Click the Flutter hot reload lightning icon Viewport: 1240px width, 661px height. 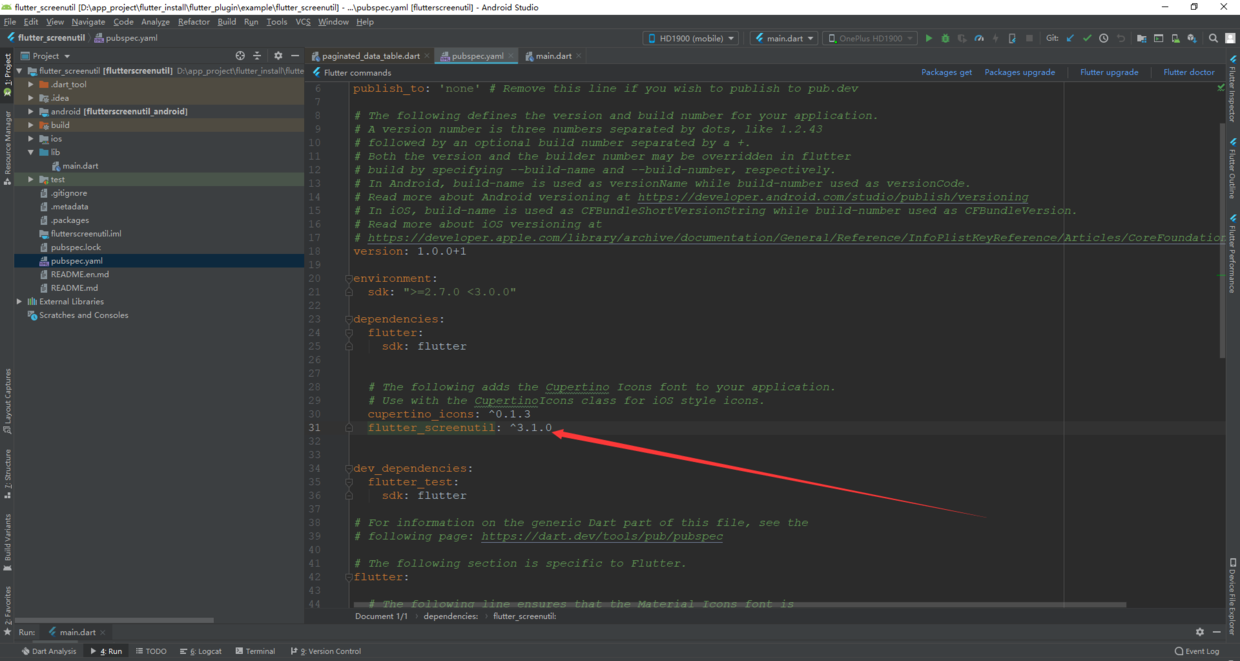tap(995, 38)
